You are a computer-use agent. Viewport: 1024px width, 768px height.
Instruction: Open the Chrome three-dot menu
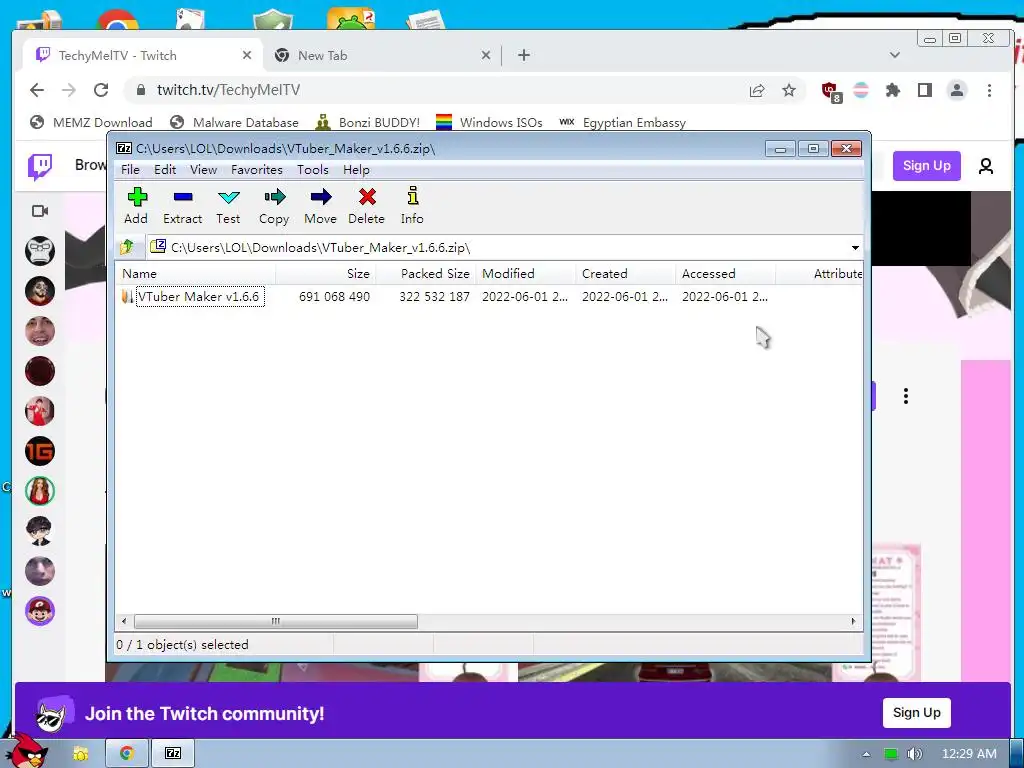coord(989,90)
